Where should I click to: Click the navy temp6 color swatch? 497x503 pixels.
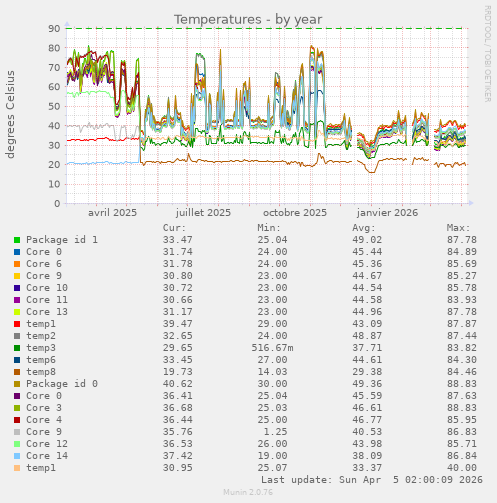17,360
